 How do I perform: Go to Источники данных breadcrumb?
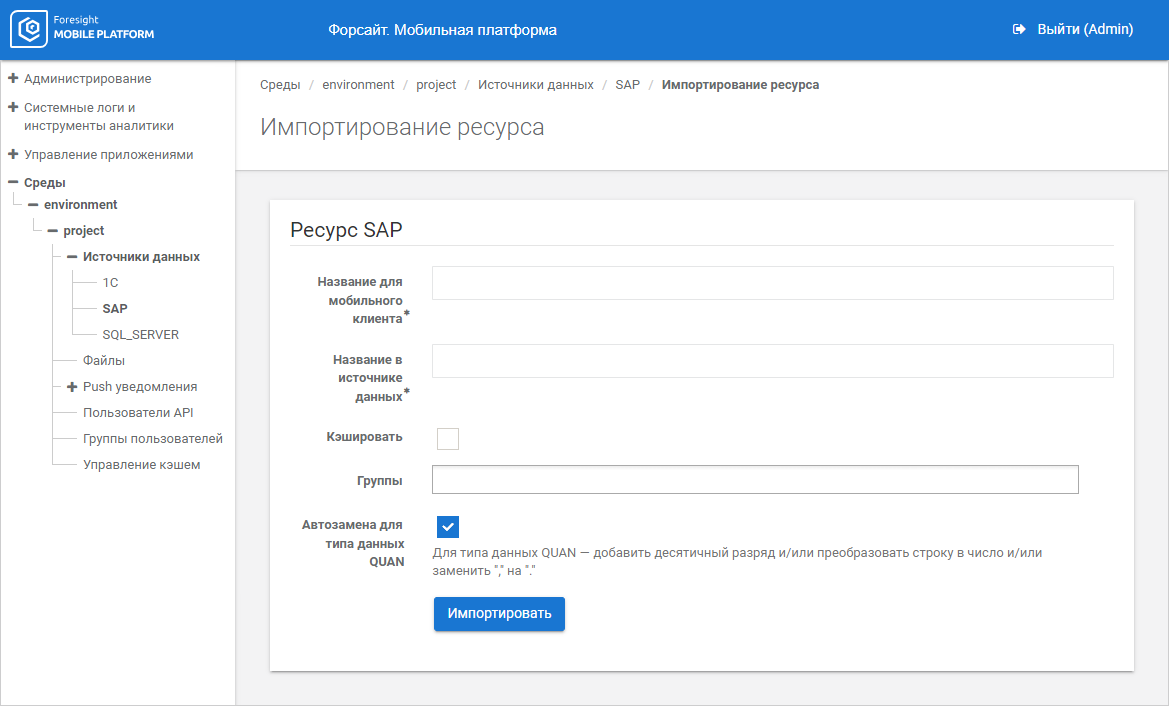(x=535, y=85)
